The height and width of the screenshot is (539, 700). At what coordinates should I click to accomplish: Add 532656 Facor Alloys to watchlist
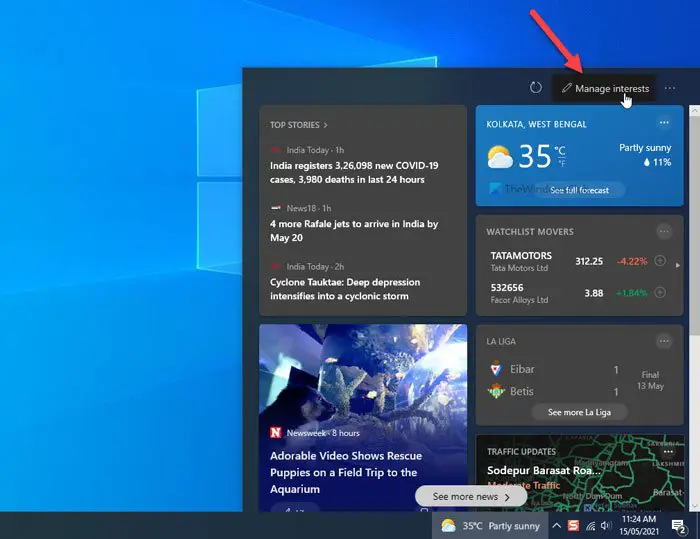(x=660, y=292)
